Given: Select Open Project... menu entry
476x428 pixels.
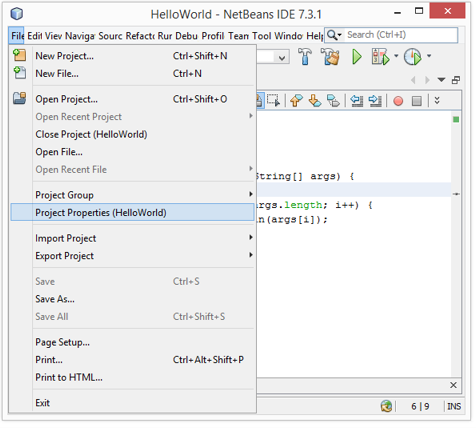Looking at the screenshot, I should (132, 99).
